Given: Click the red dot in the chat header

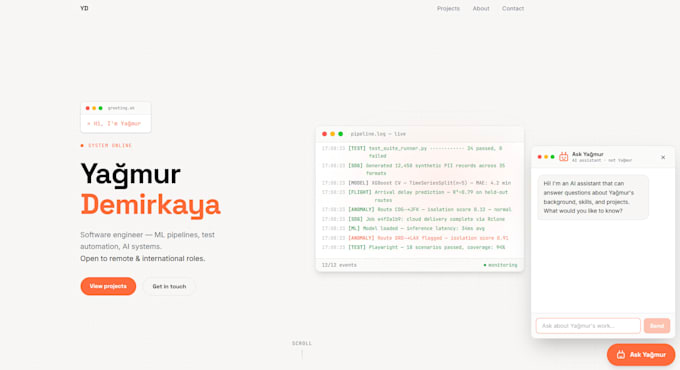Looking at the screenshot, I should click(539, 157).
